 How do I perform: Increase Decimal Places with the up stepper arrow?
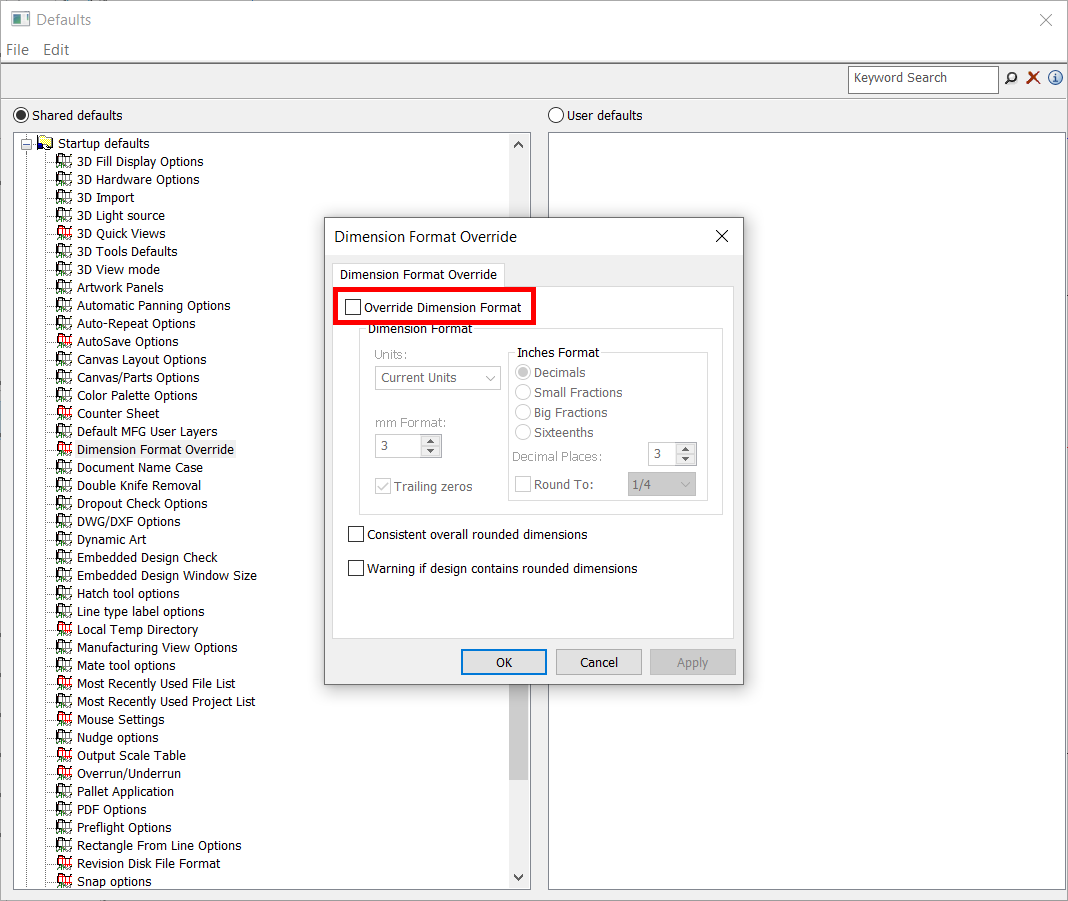685,448
